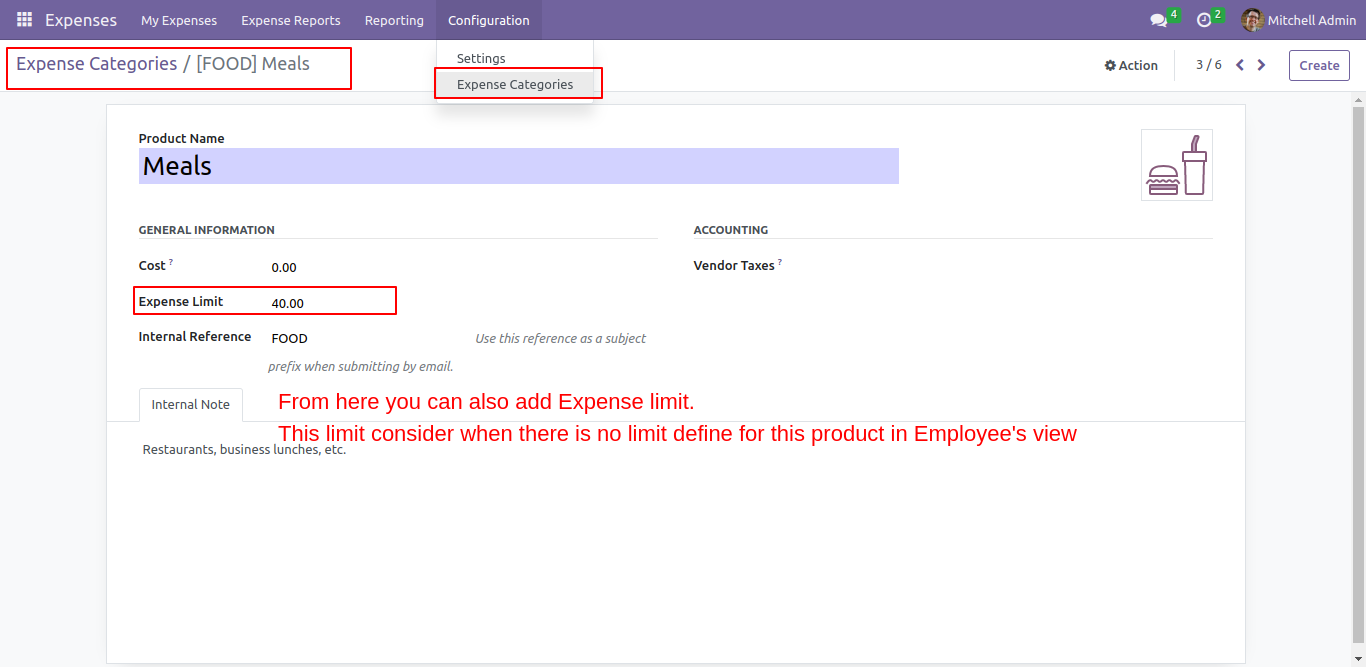Click the Expense Limit label
This screenshot has height=667, width=1366.
click(x=181, y=302)
